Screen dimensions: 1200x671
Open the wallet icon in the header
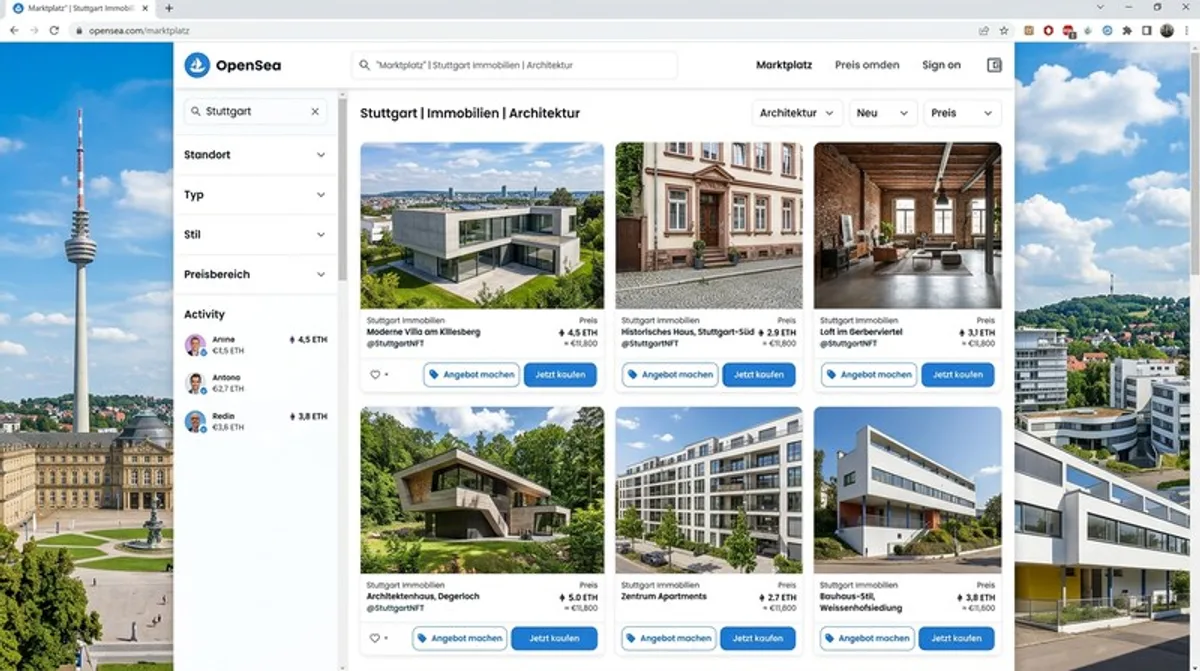[x=994, y=65]
